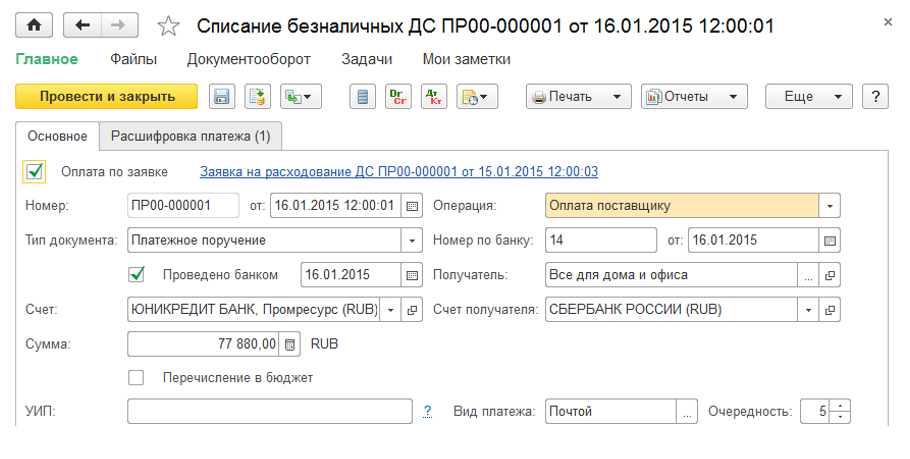This screenshot has width=910, height=459.
Task: Enable the Перечисление в бюджет checkbox
Action: click(x=137, y=378)
